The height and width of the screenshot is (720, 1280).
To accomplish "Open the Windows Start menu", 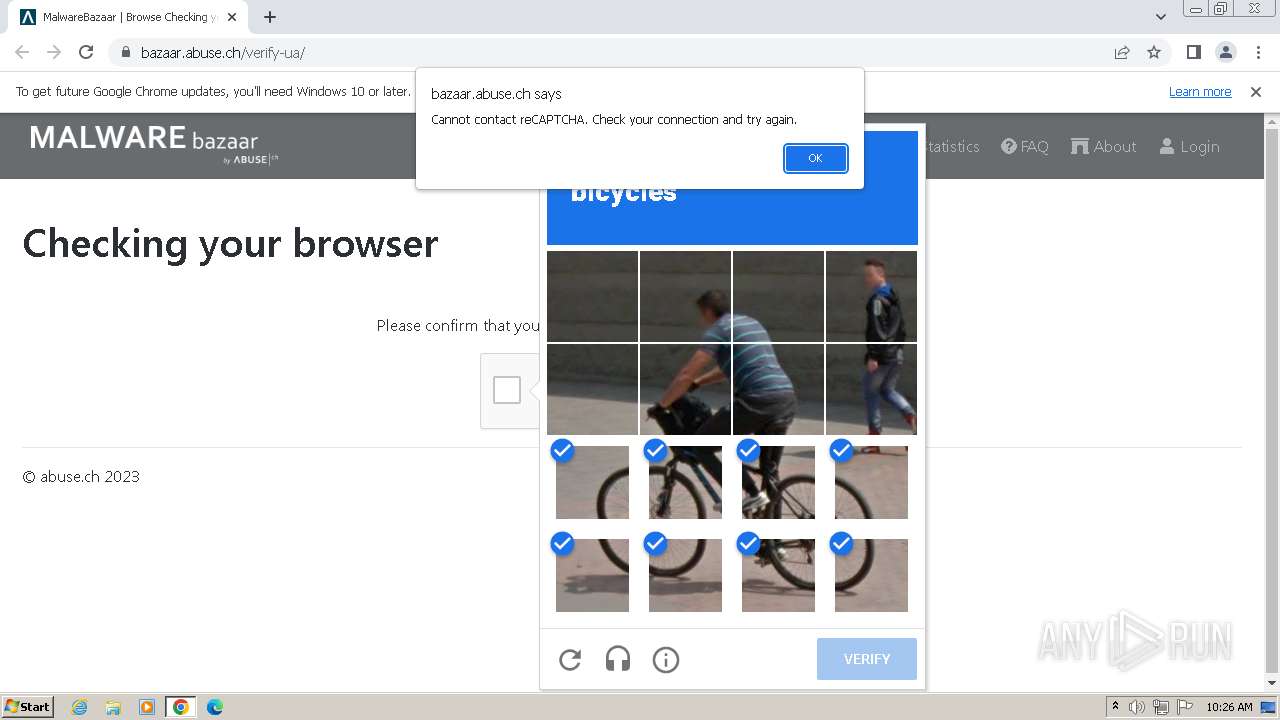I will point(28,706).
